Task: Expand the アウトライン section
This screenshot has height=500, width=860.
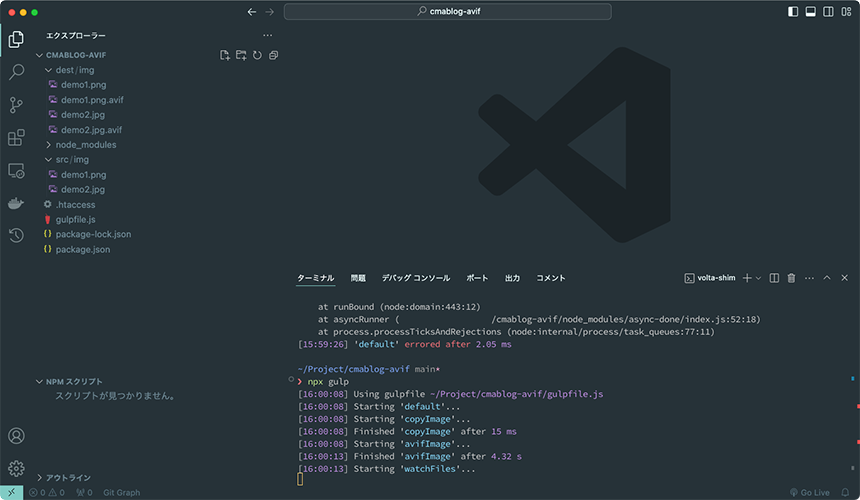Action: tap(68, 478)
